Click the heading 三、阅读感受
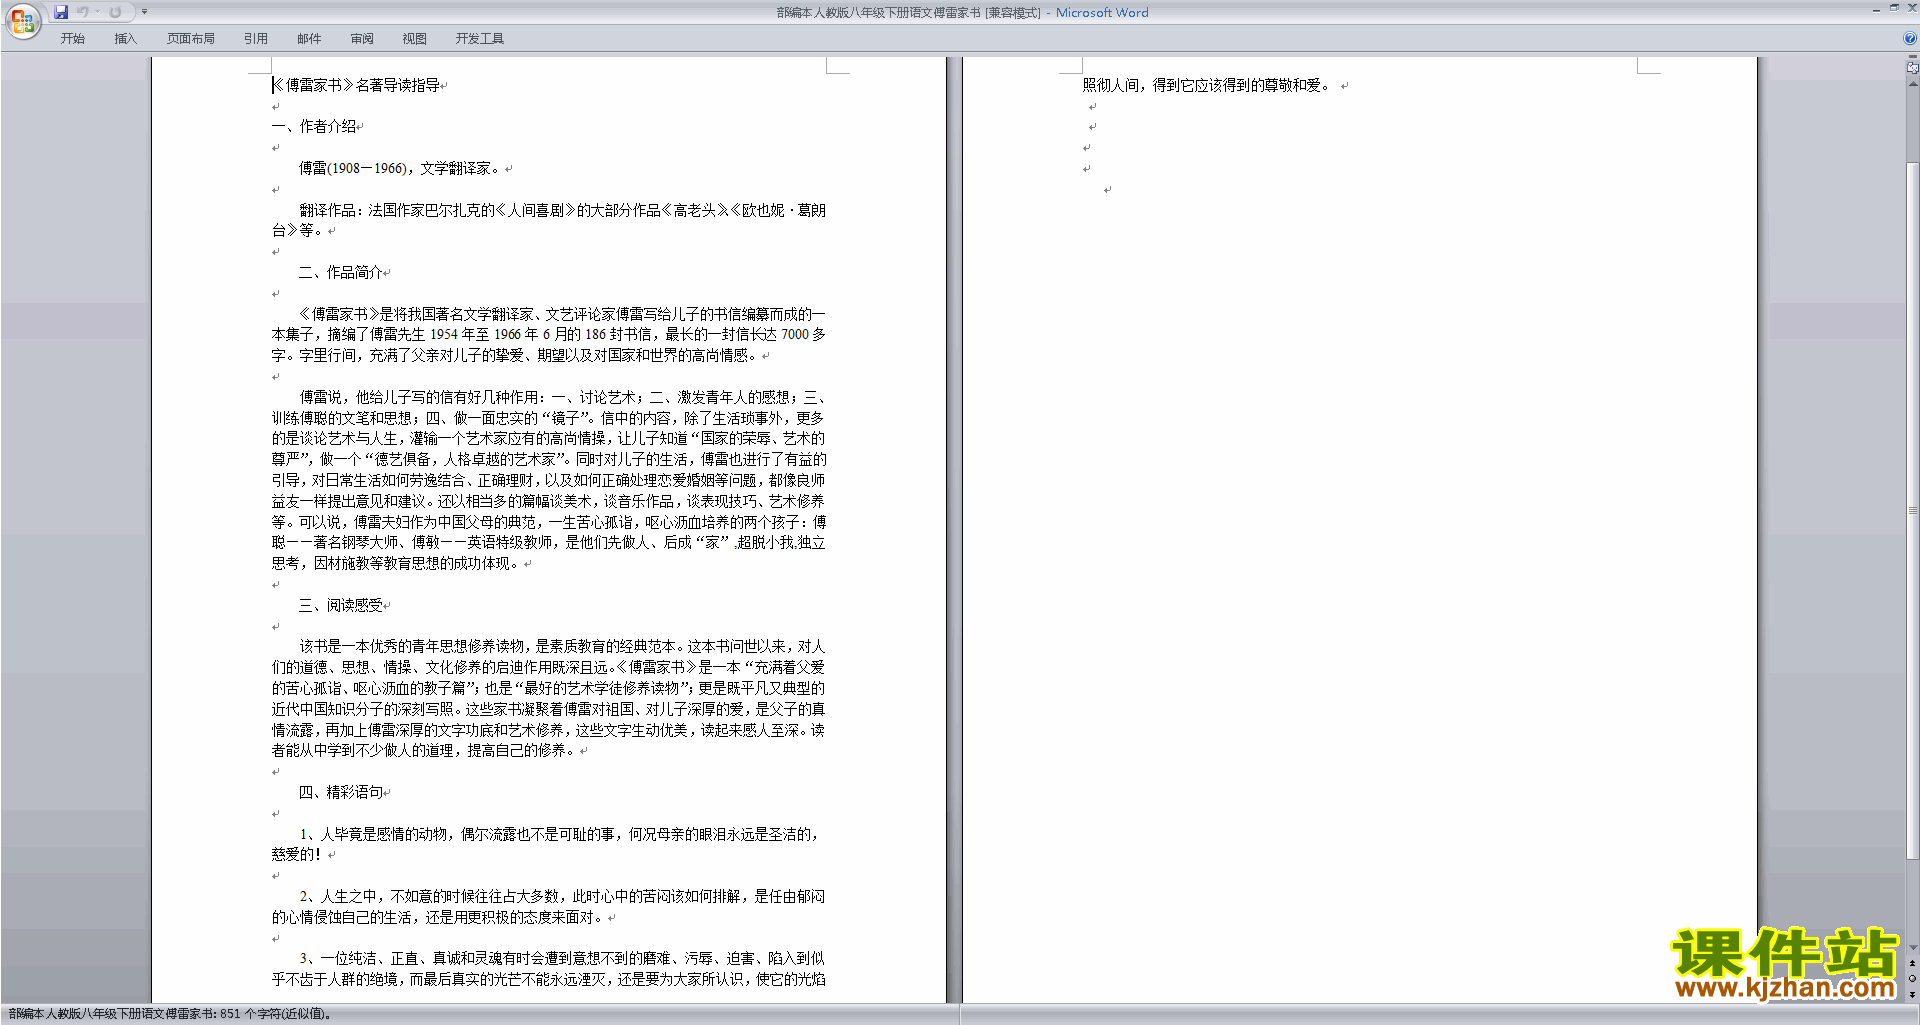 [x=341, y=605]
